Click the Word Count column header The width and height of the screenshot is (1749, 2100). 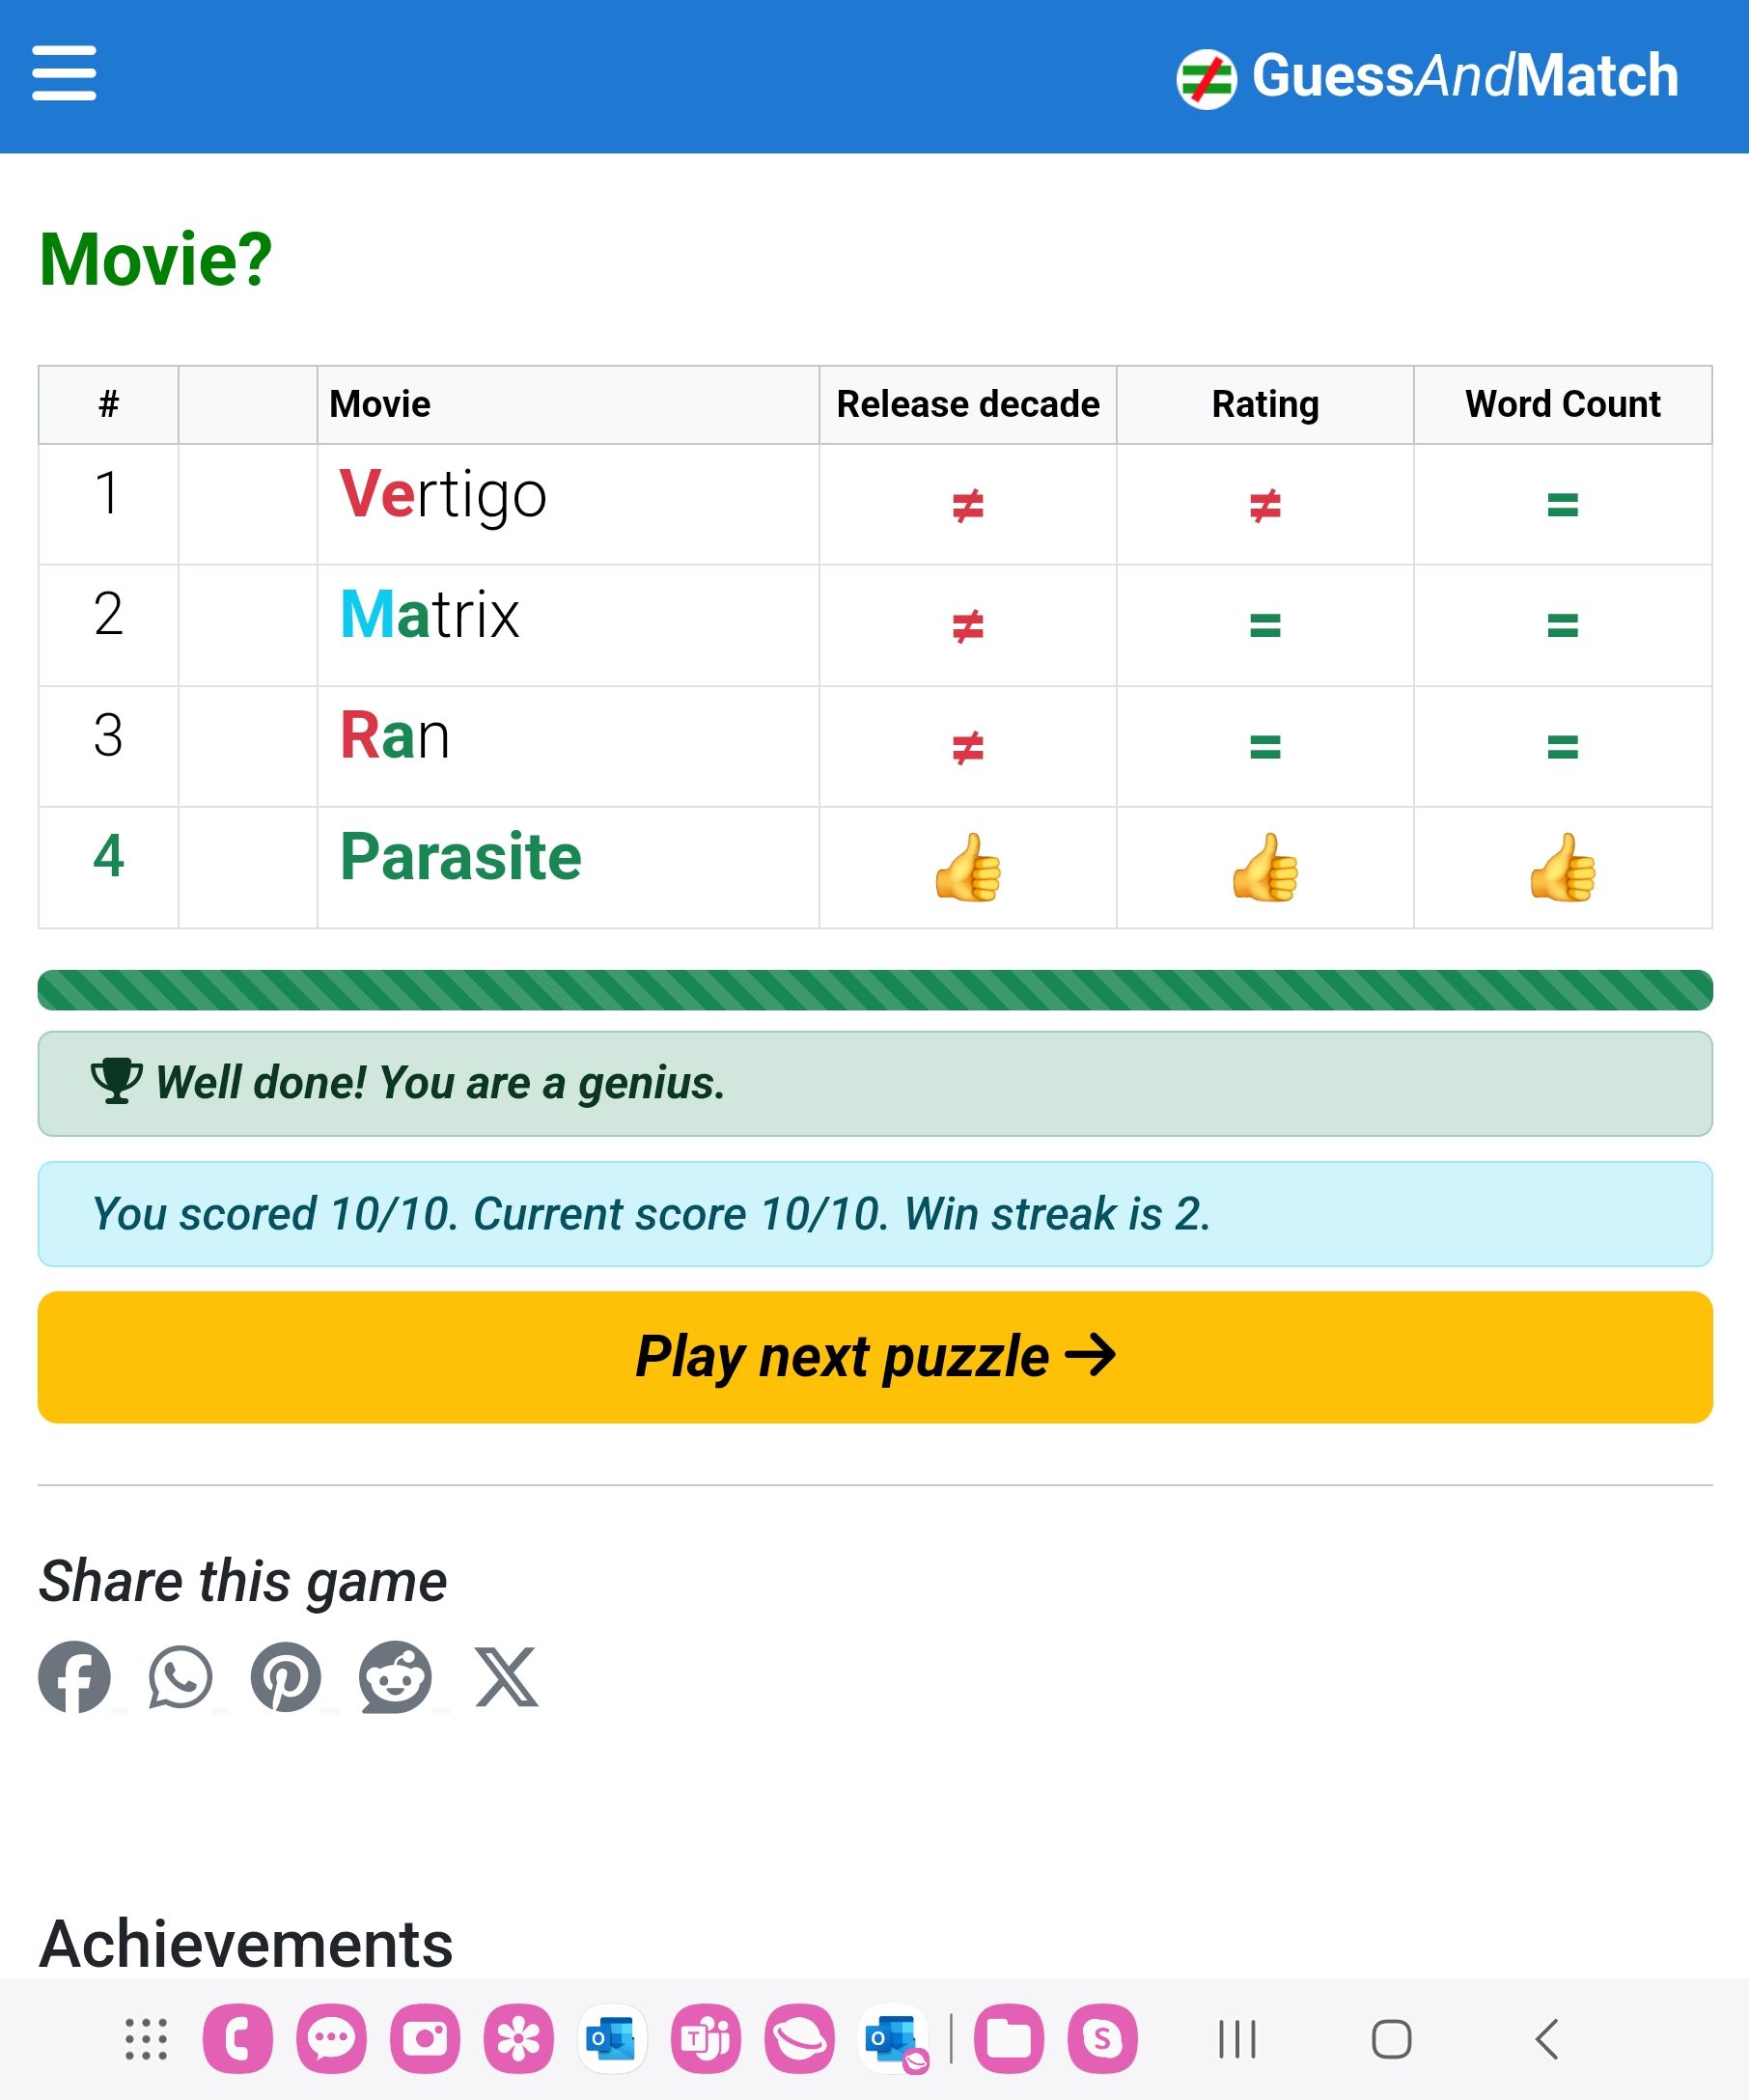pos(1562,404)
